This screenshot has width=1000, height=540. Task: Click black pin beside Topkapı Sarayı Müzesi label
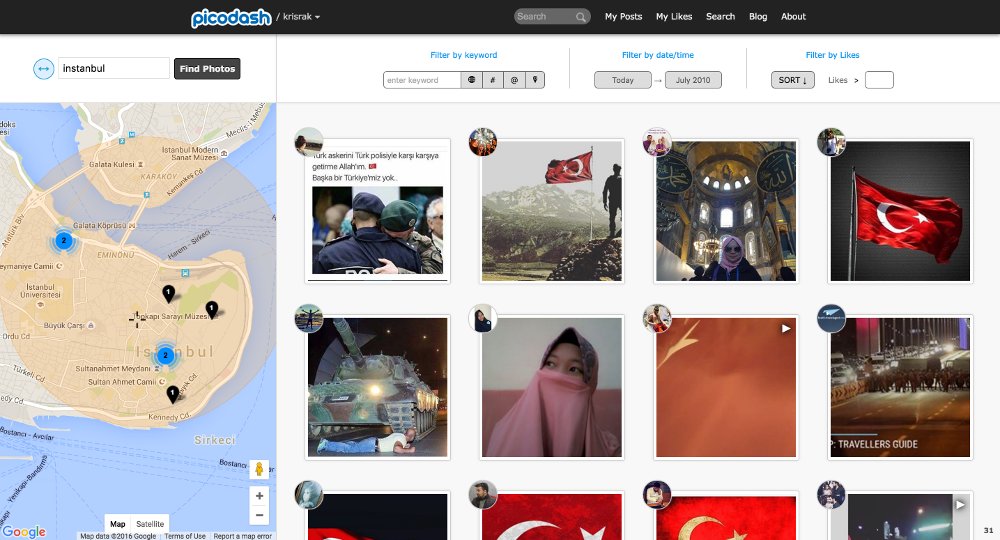tap(212, 309)
